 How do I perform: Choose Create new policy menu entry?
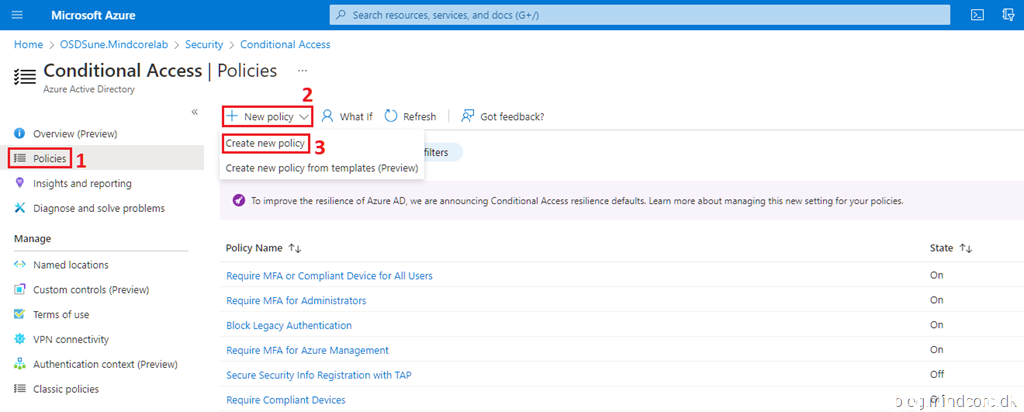click(265, 144)
